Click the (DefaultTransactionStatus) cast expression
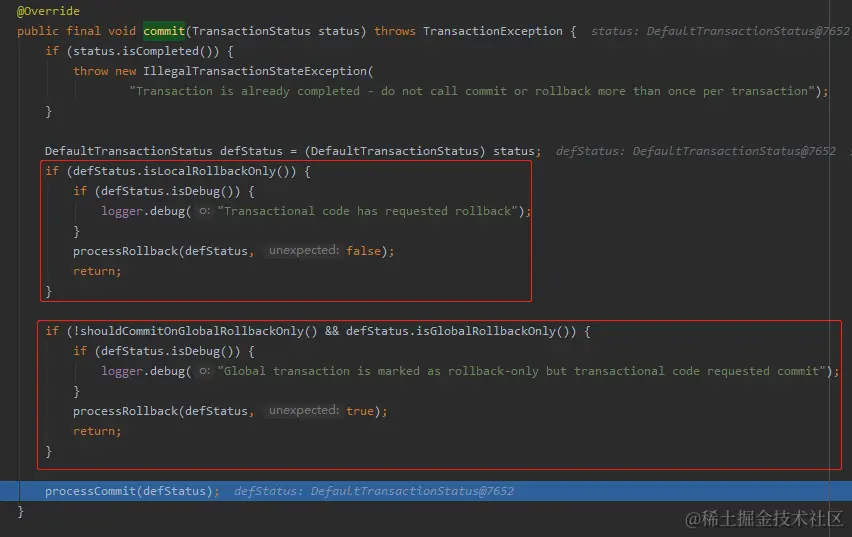Image resolution: width=852 pixels, height=537 pixels. (395, 151)
